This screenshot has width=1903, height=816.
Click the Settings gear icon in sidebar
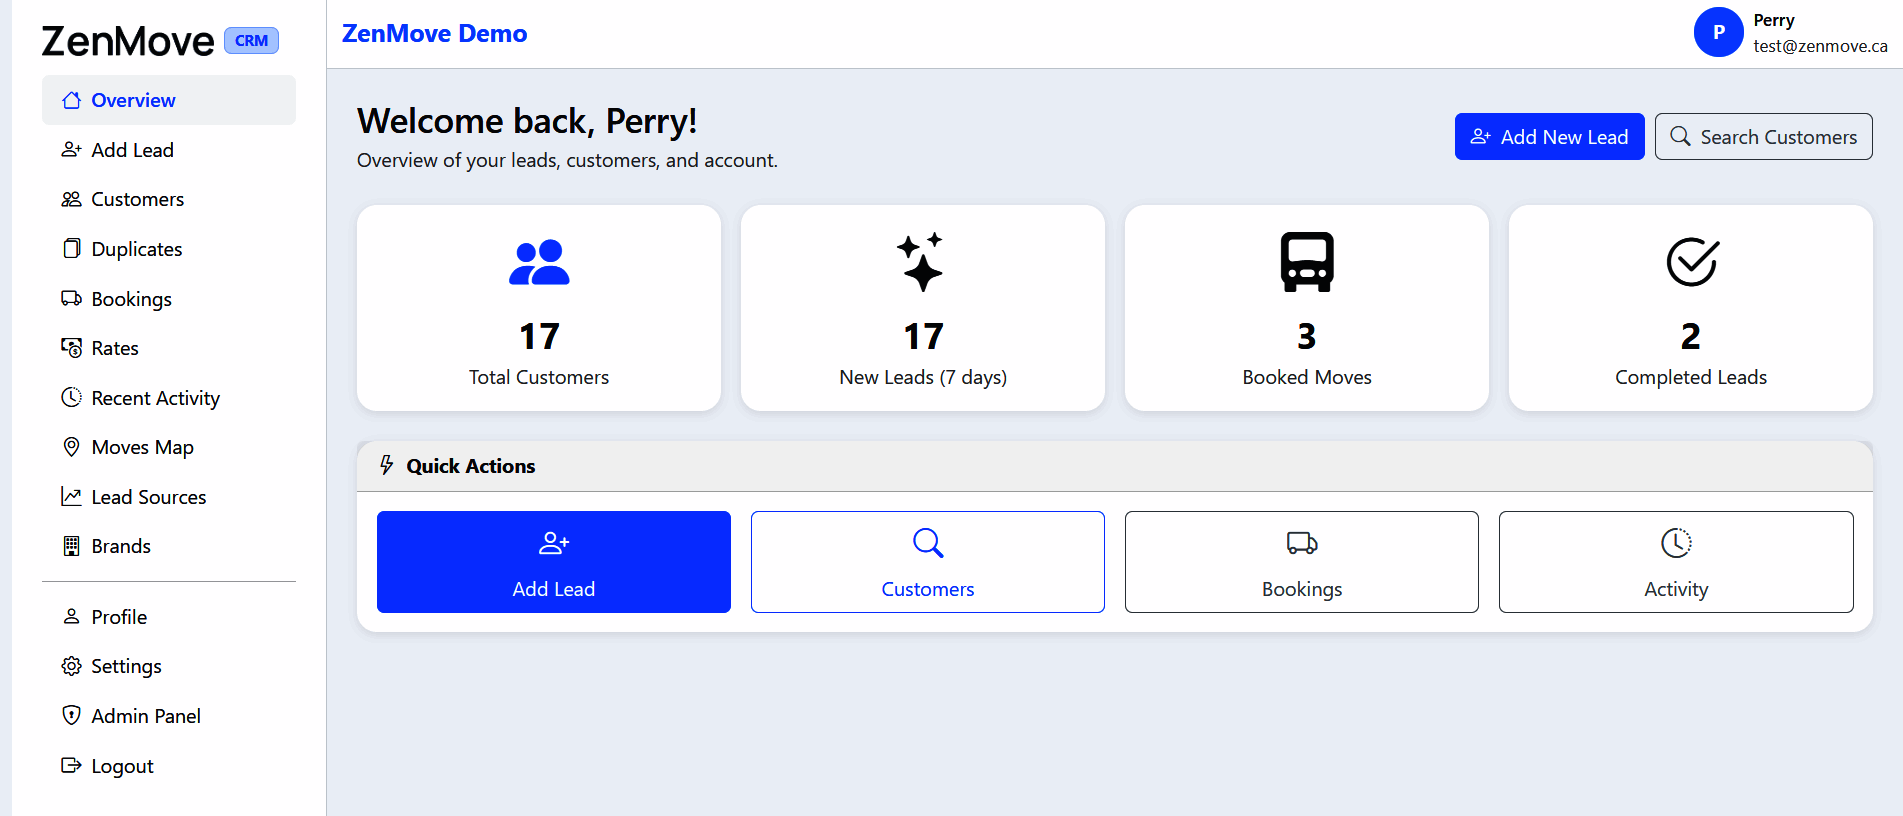click(71, 666)
